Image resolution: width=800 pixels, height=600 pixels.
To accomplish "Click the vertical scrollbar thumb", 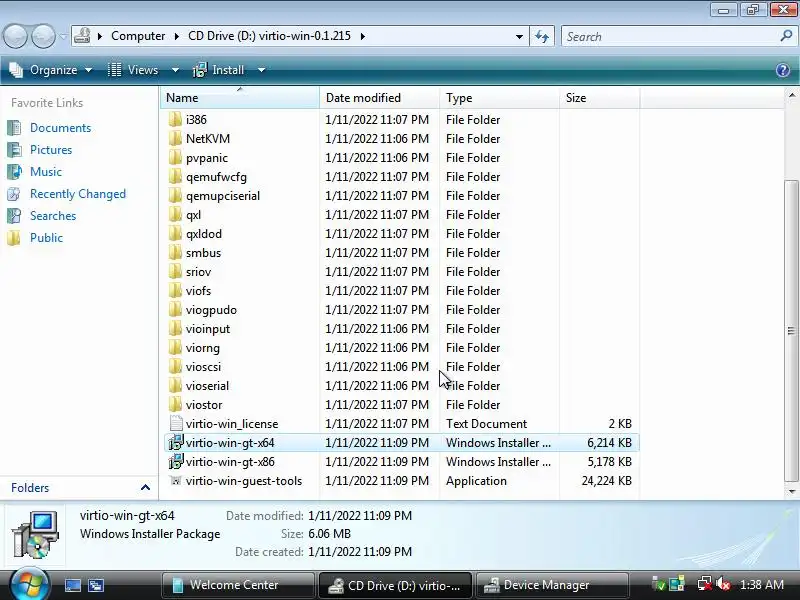I will (791, 331).
